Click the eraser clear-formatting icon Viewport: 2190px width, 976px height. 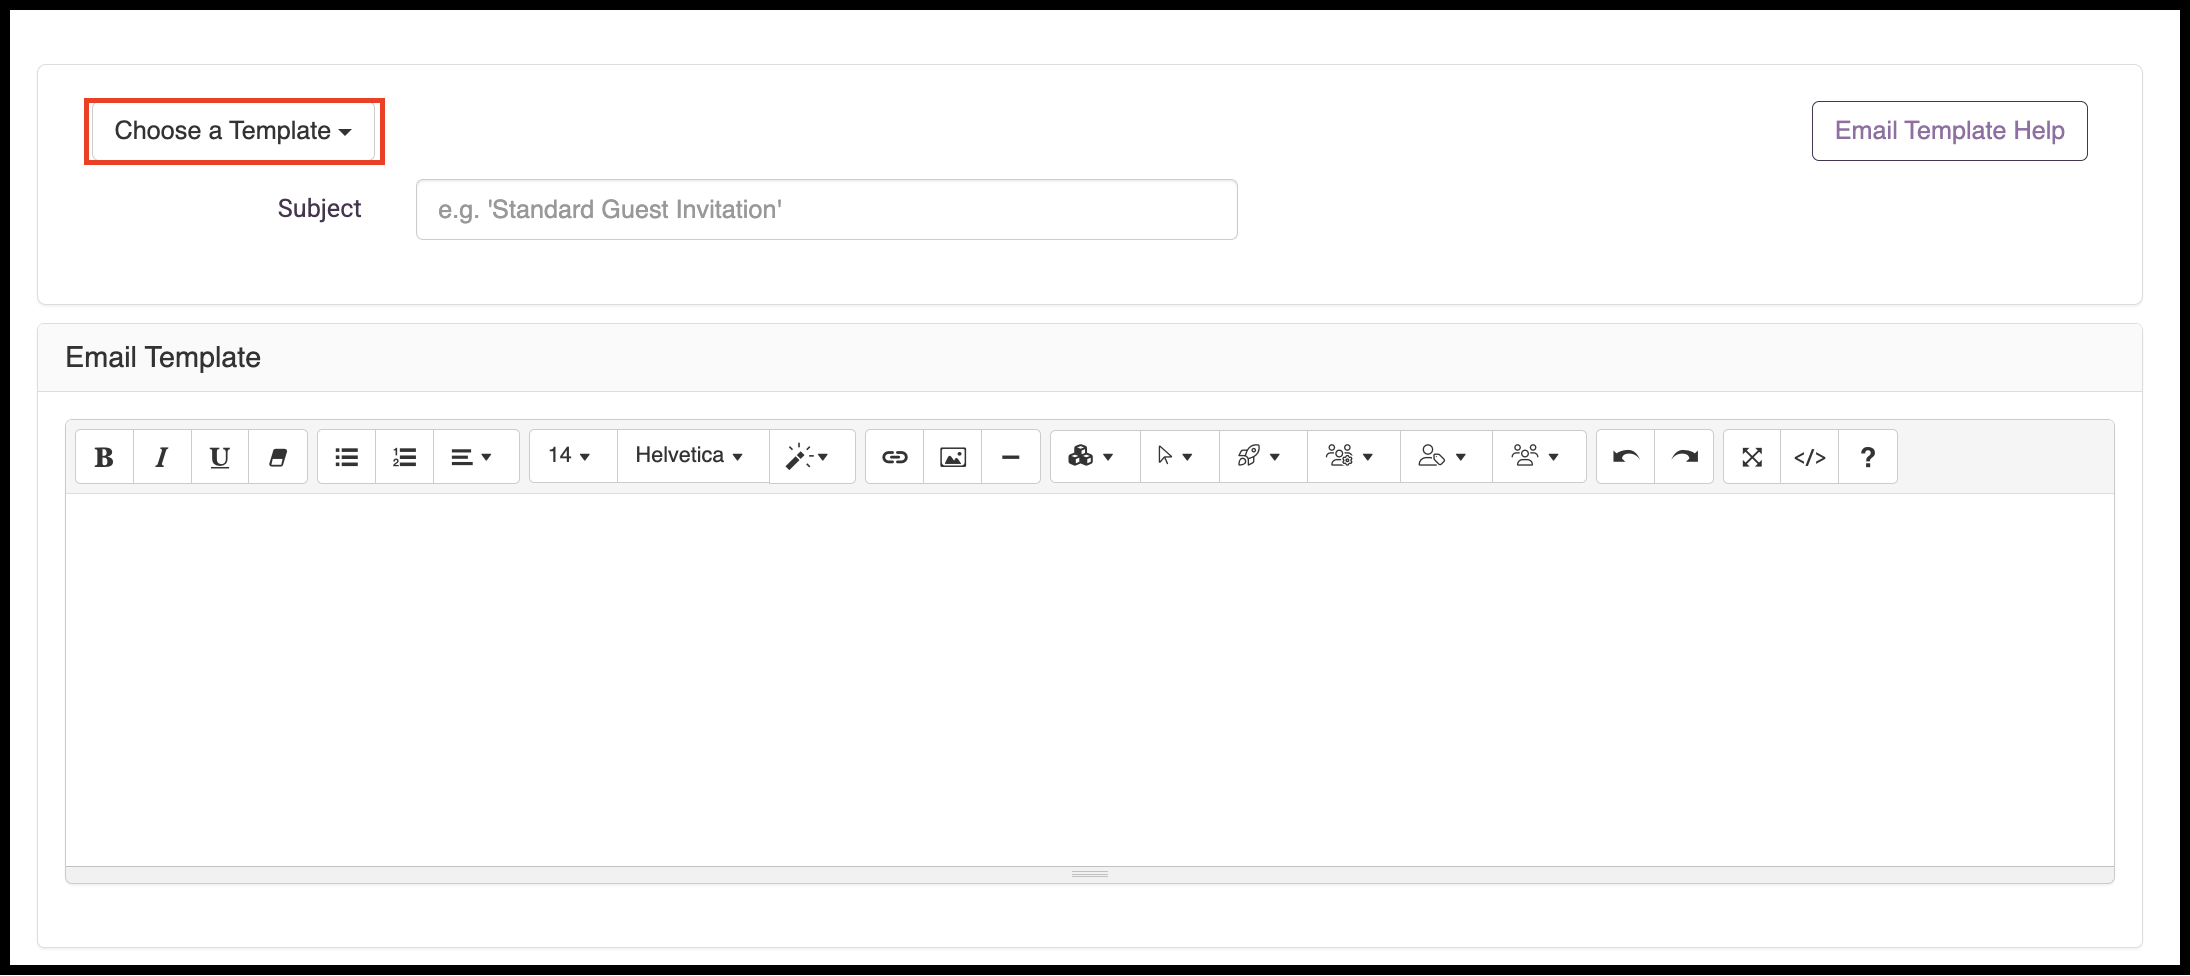point(278,457)
